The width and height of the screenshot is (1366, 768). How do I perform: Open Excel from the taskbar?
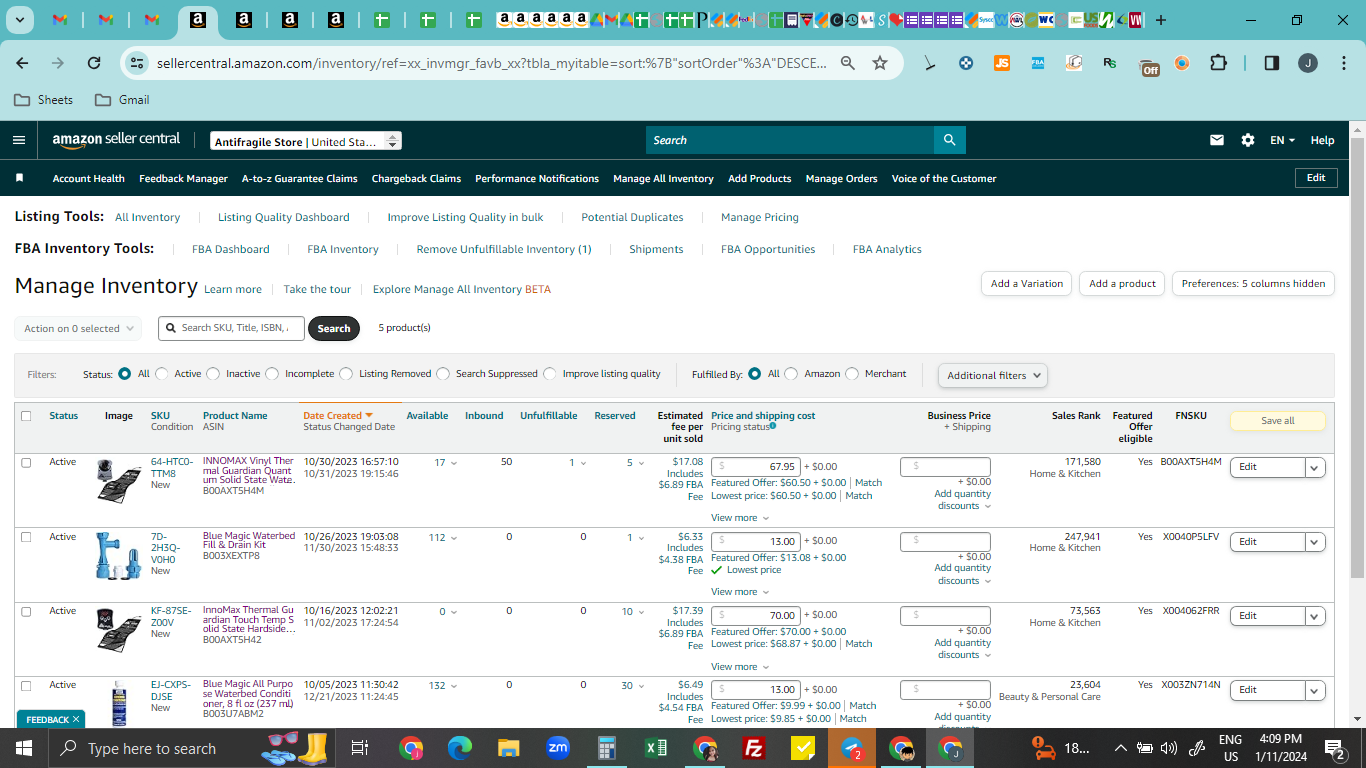656,748
